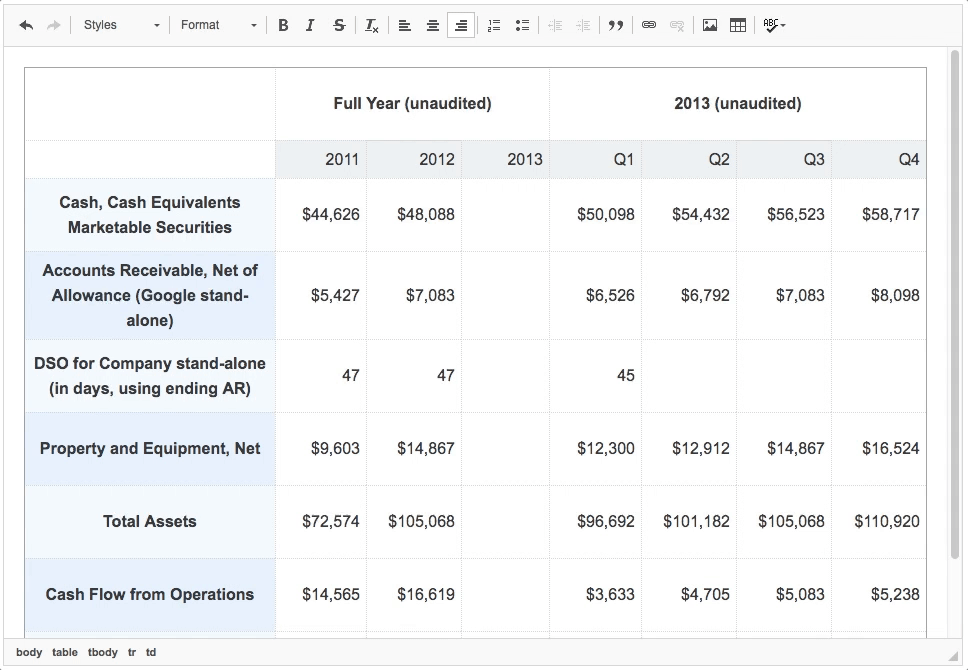The image size is (968, 670).
Task: Click the Remove Format icon
Action: 371,25
